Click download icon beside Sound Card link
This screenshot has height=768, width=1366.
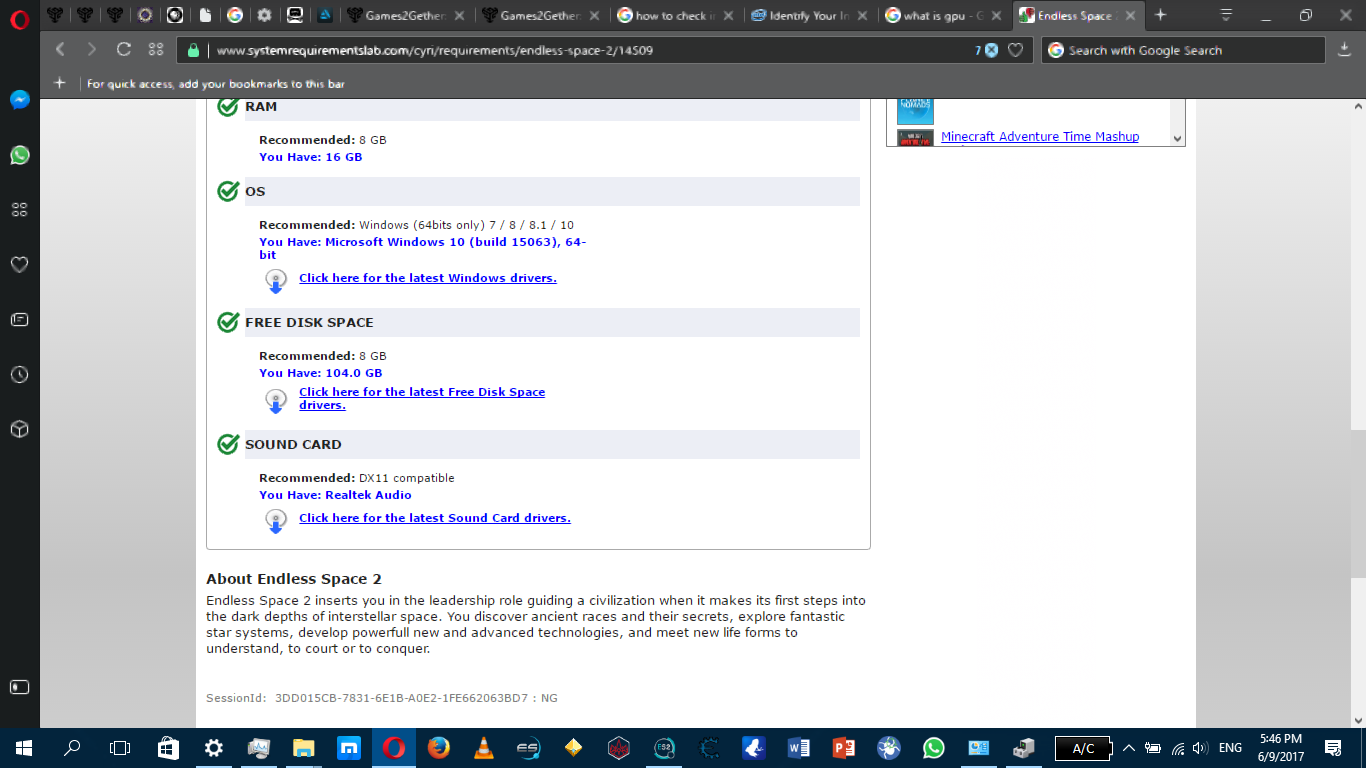(276, 521)
